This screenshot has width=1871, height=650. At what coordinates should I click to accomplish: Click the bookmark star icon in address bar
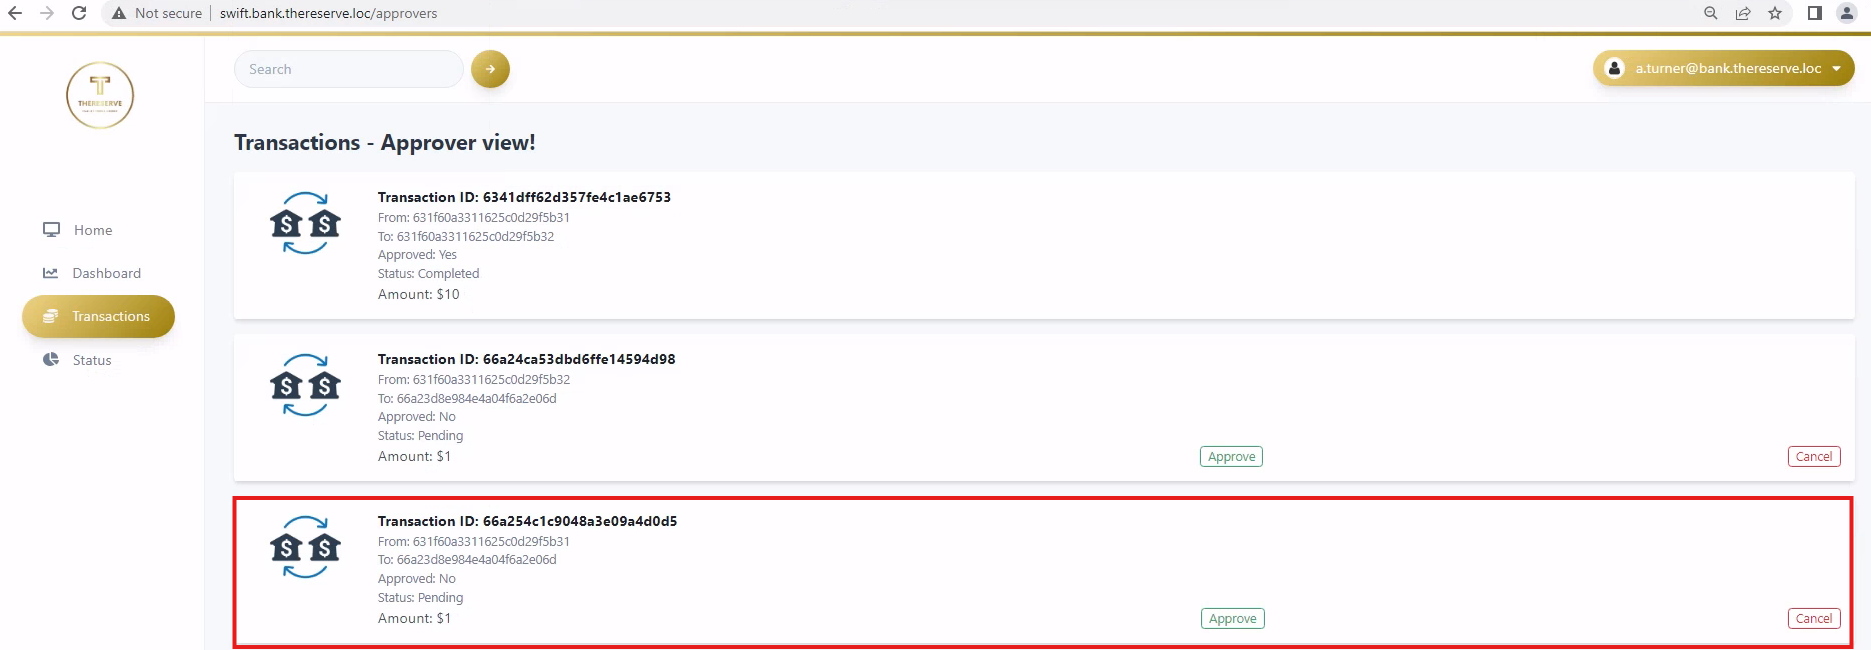tap(1775, 13)
